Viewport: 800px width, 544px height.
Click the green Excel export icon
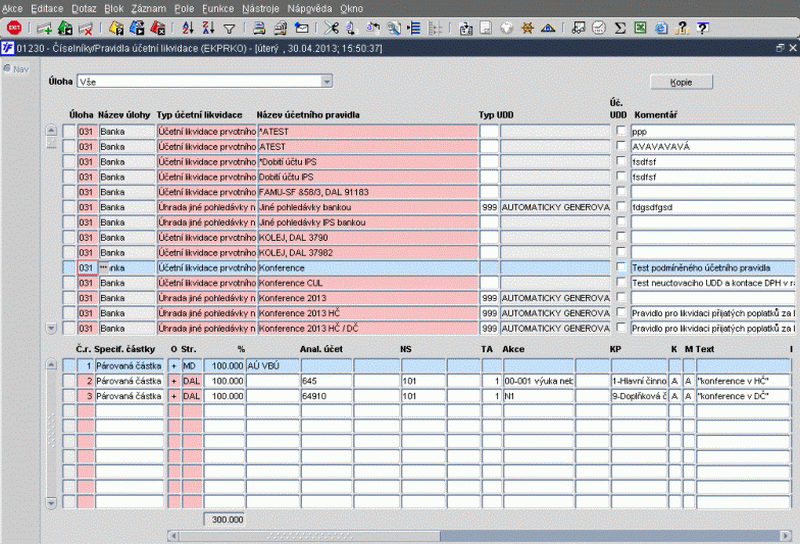(641, 28)
